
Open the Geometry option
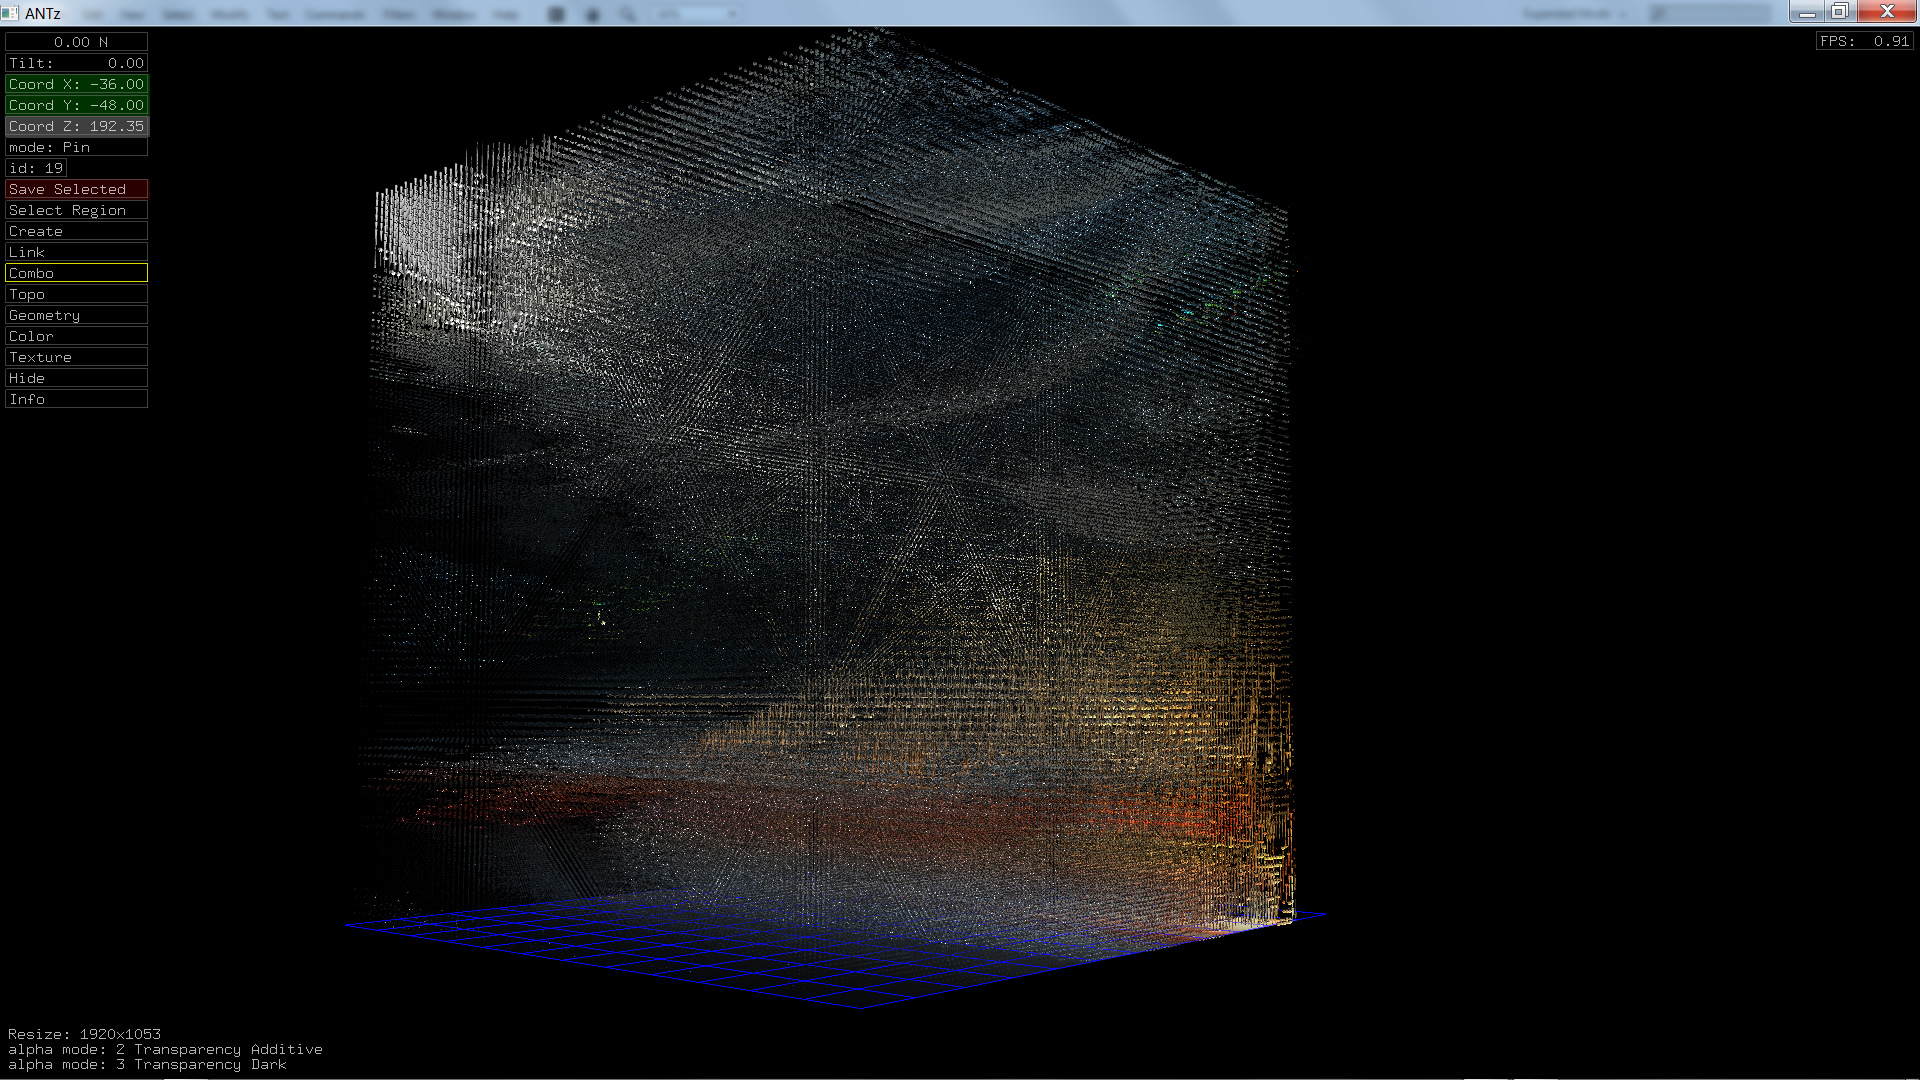click(76, 315)
